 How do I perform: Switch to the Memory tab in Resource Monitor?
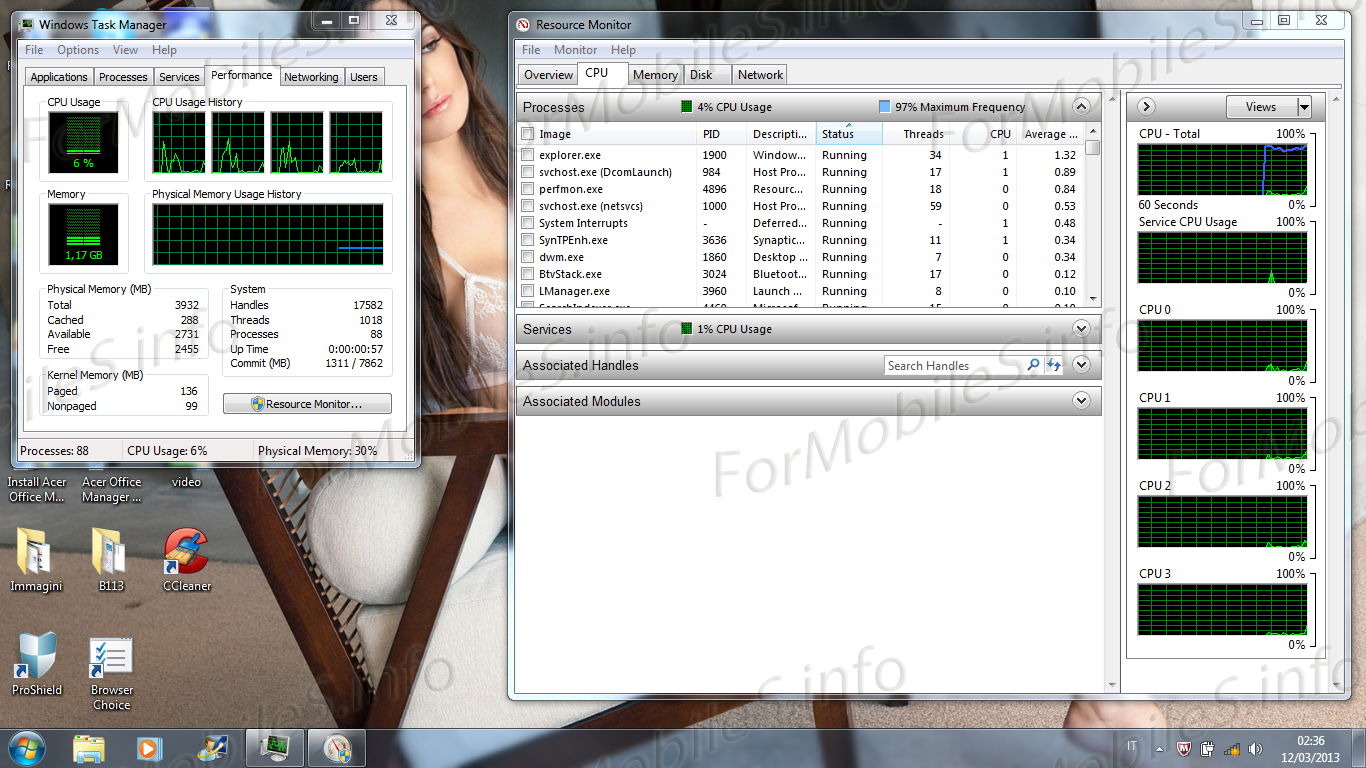tap(655, 75)
